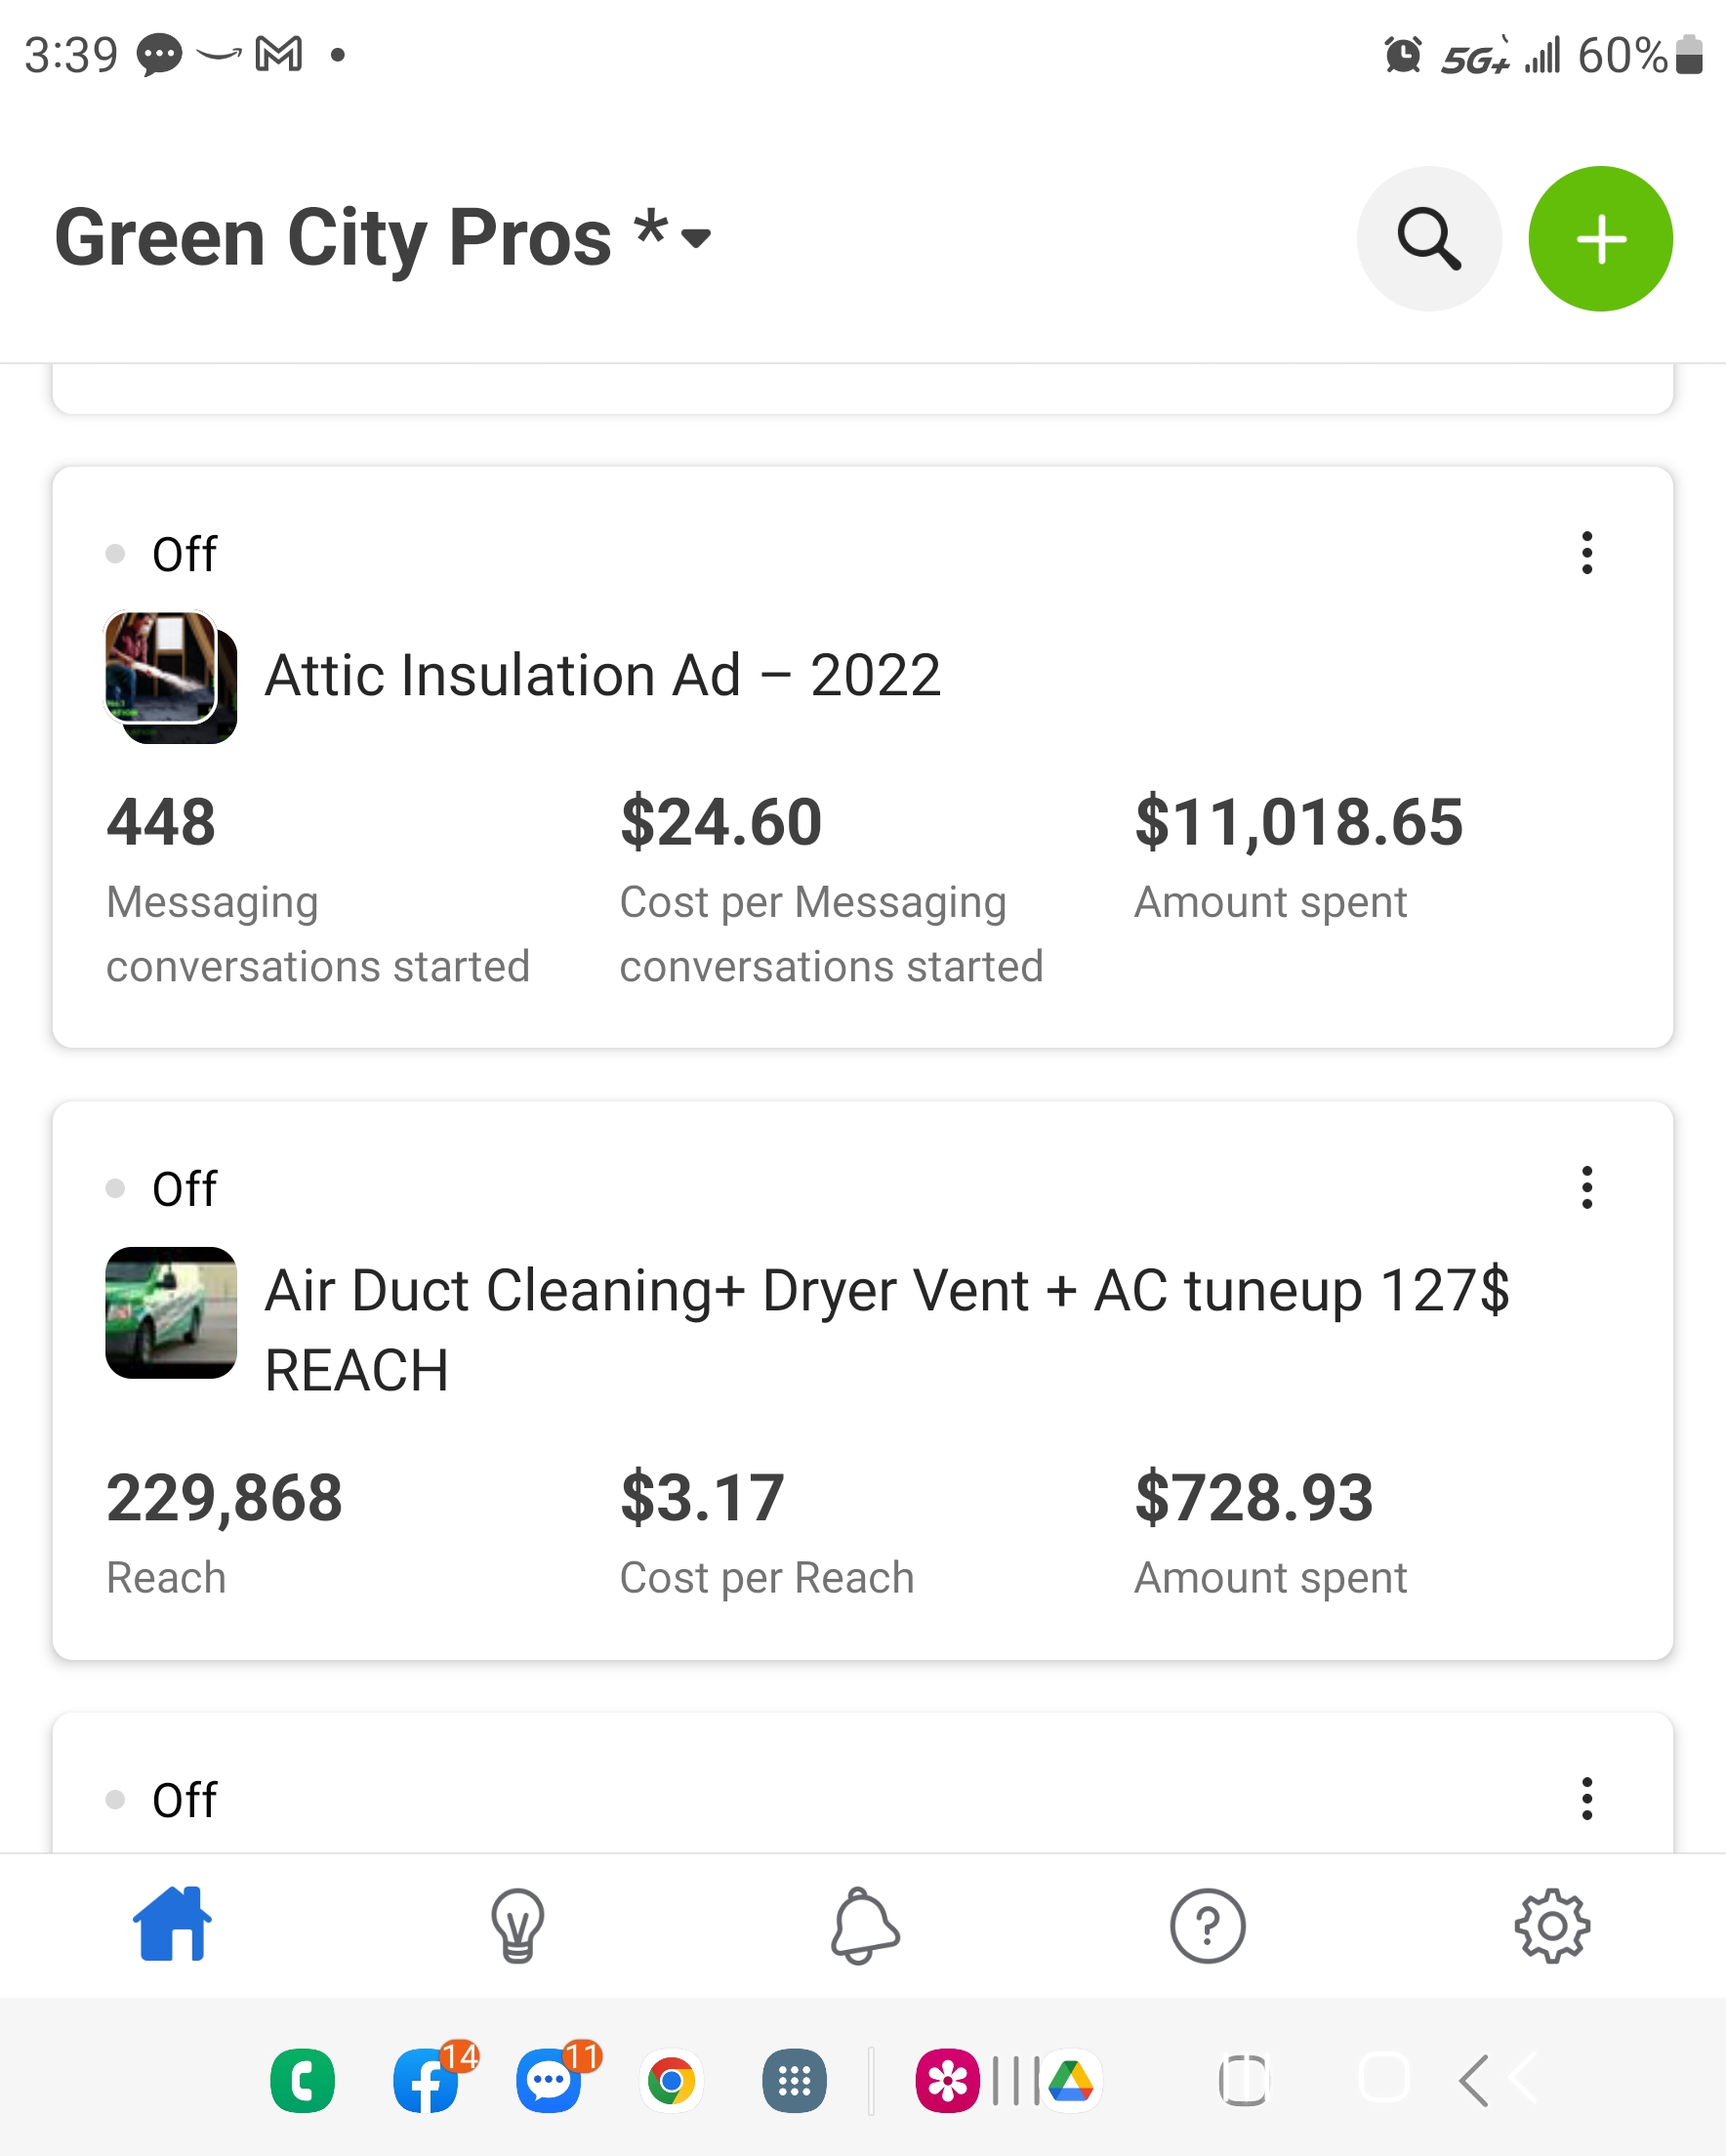Screen dimensions: 1726x2156
Task: Open the search magnifier button
Action: coord(1428,238)
